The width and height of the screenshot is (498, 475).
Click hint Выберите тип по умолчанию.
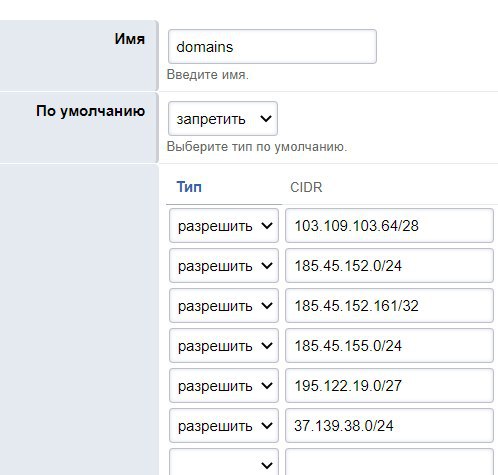click(x=257, y=147)
